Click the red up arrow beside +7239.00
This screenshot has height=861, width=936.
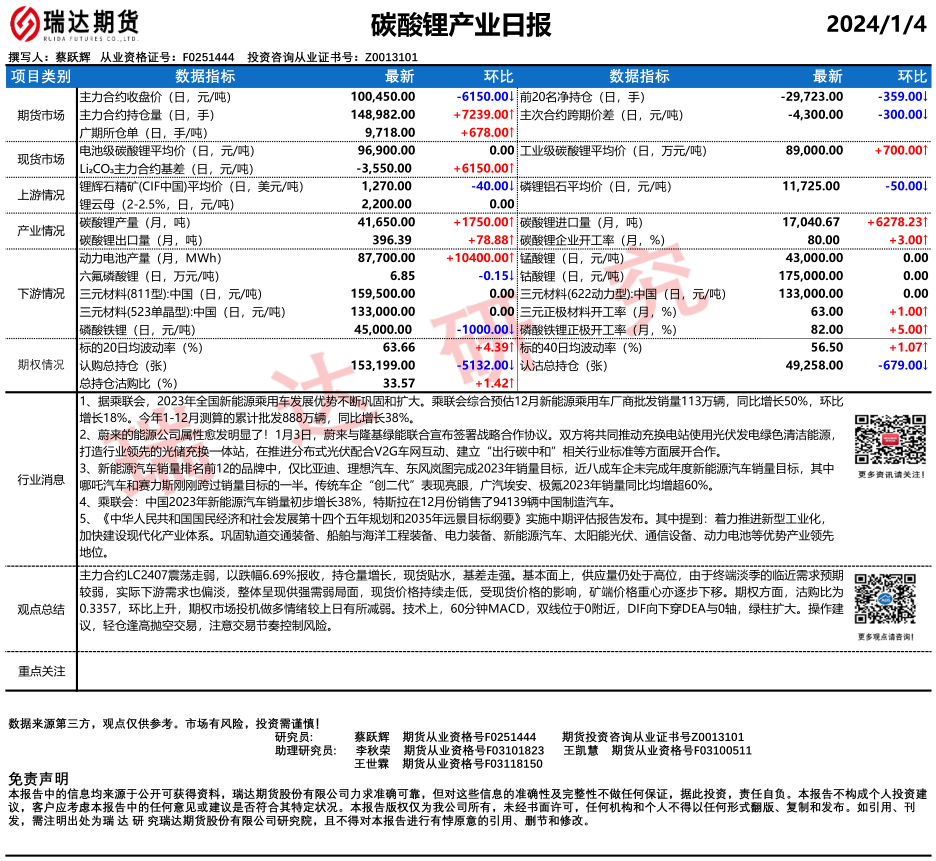[512, 115]
